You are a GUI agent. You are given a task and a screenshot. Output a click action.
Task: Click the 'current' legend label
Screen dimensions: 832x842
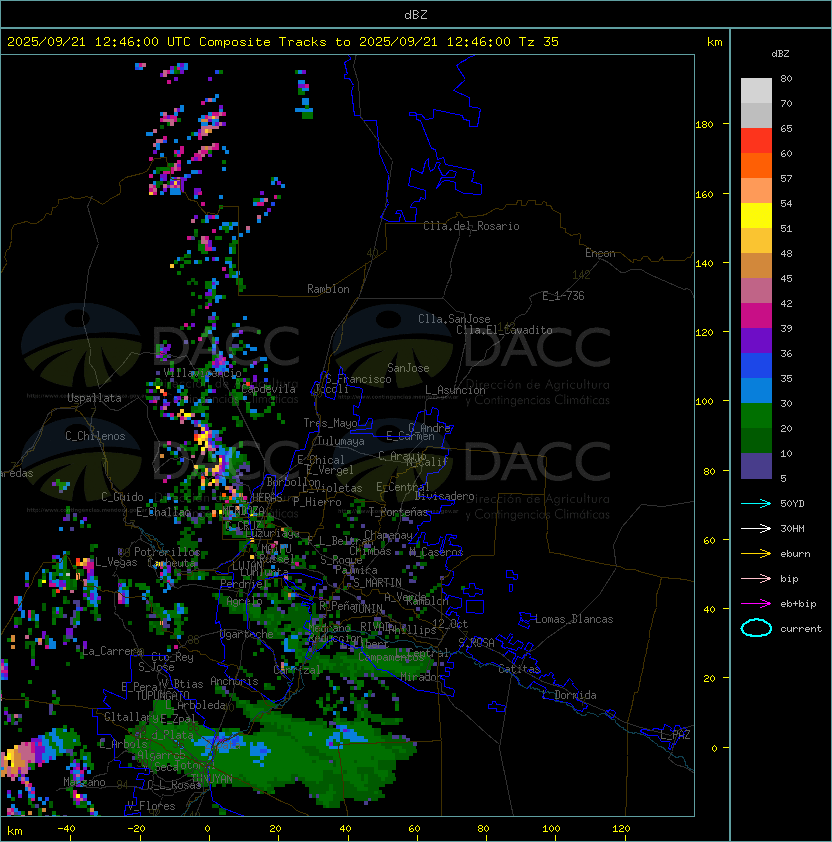[x=801, y=629]
